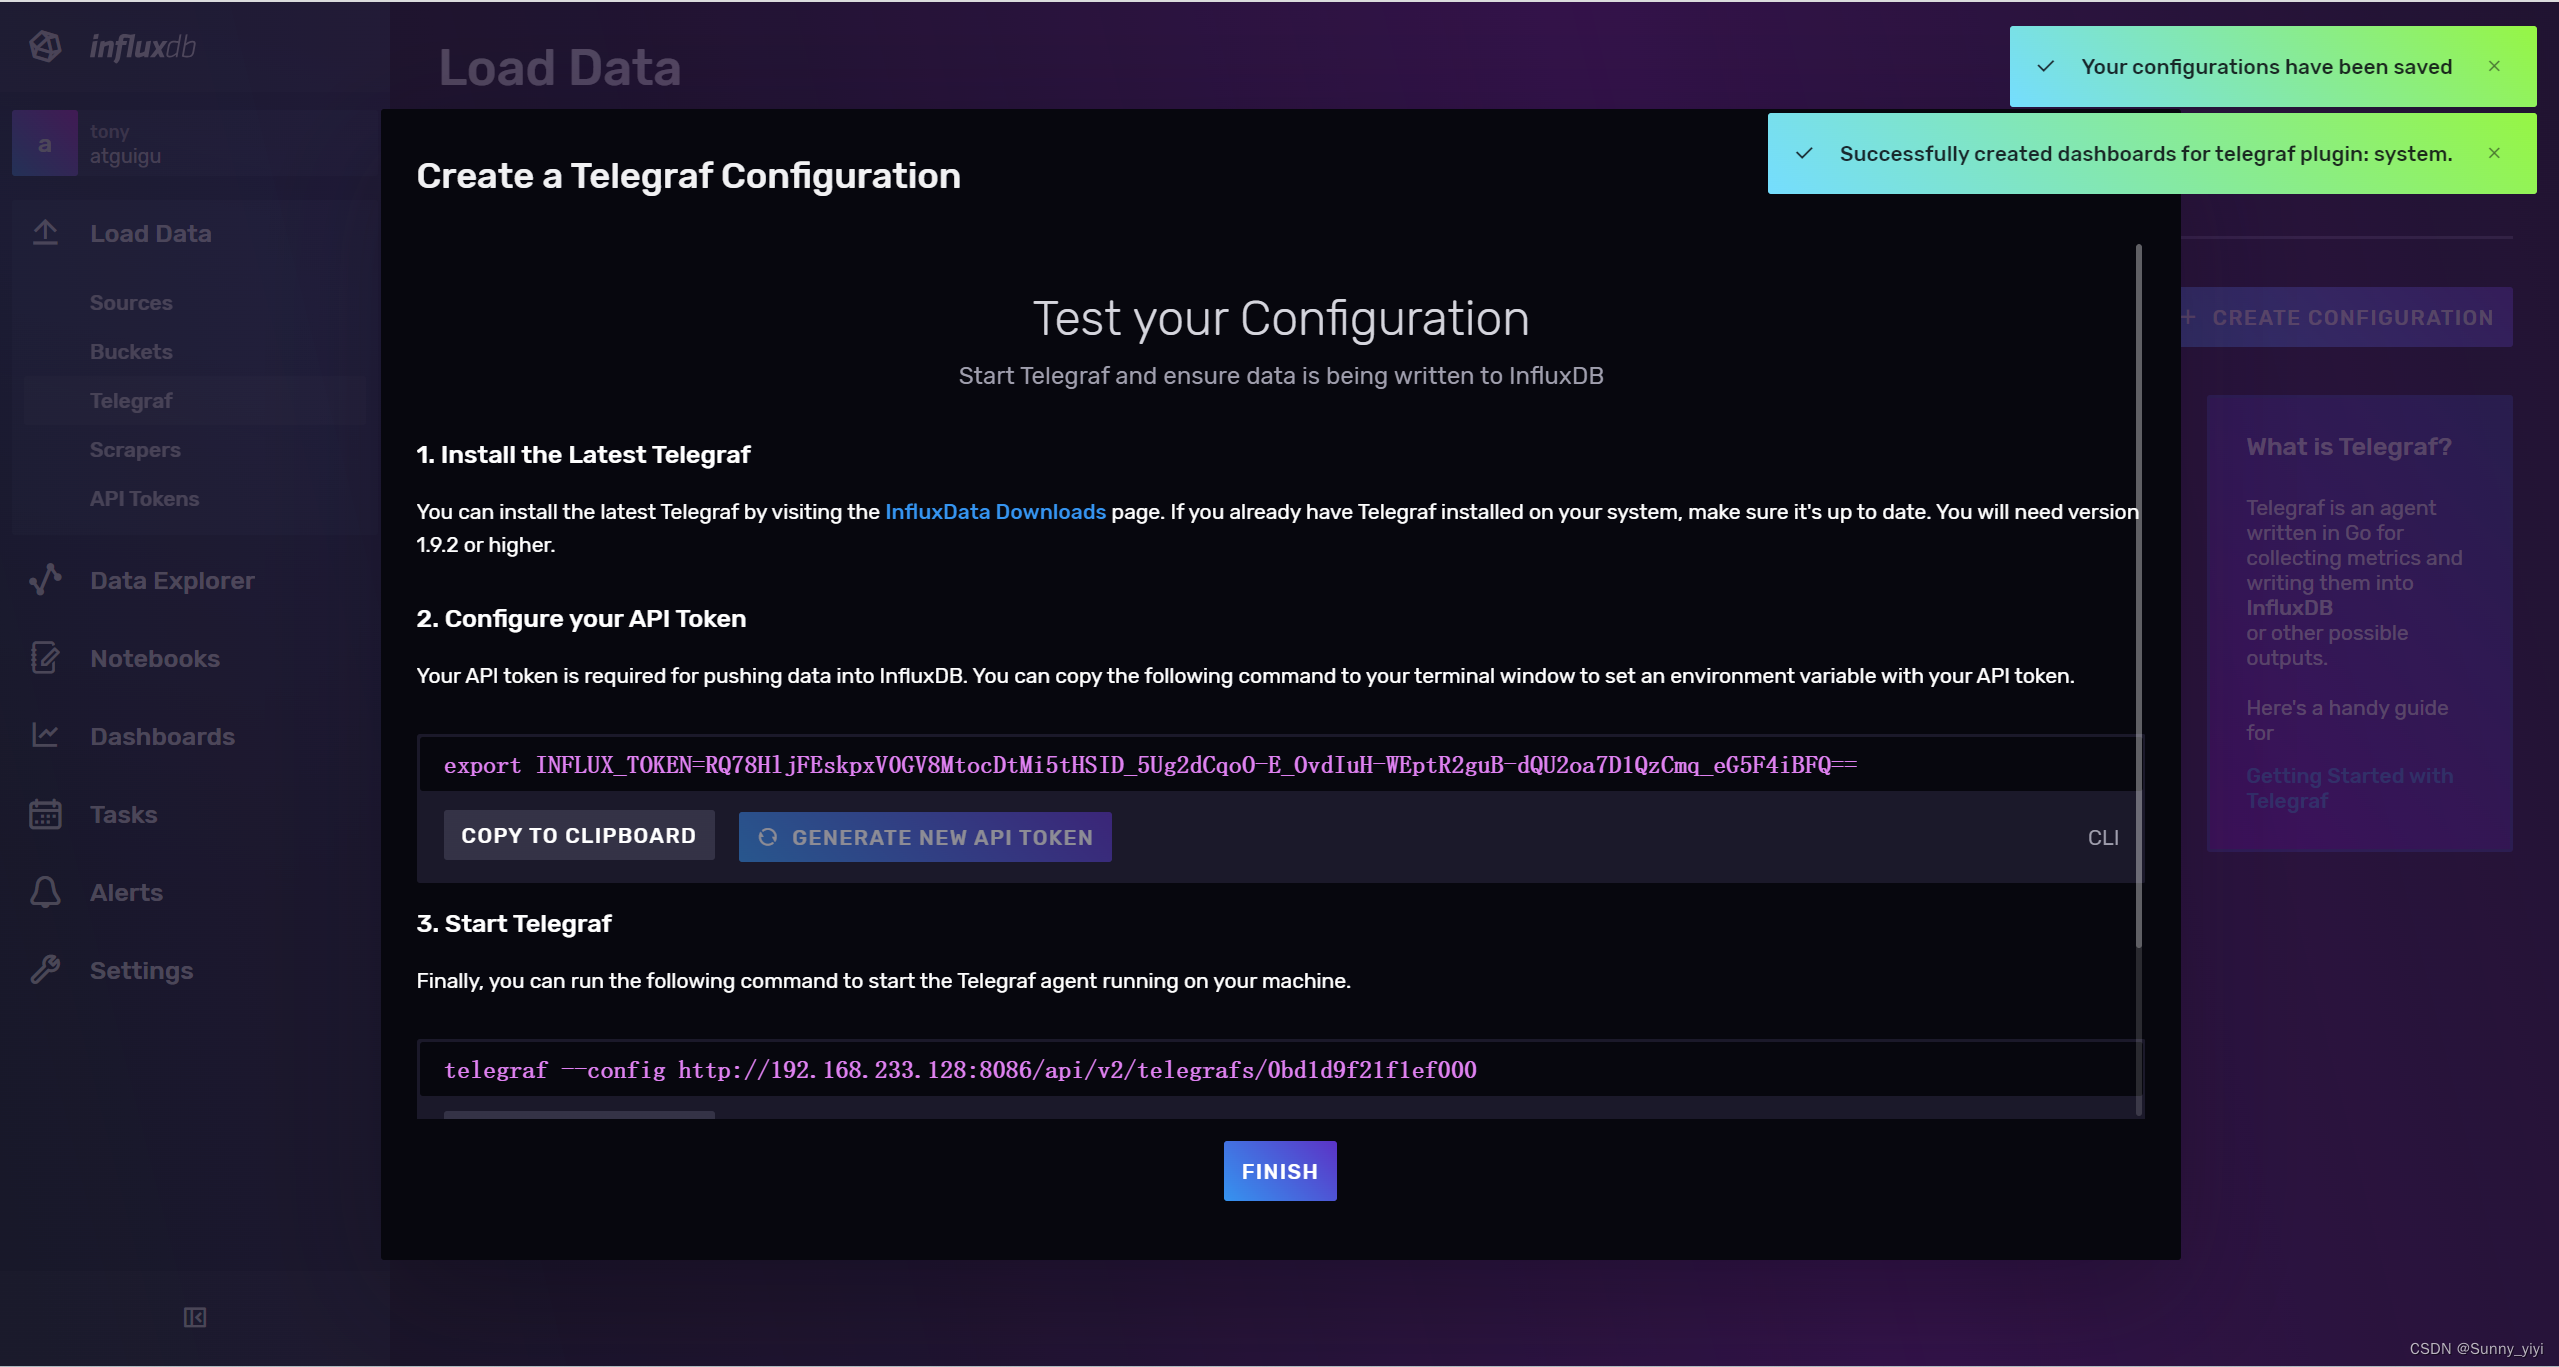The width and height of the screenshot is (2559, 1367).
Task: Go to Notebooks section
Action: (x=155, y=658)
